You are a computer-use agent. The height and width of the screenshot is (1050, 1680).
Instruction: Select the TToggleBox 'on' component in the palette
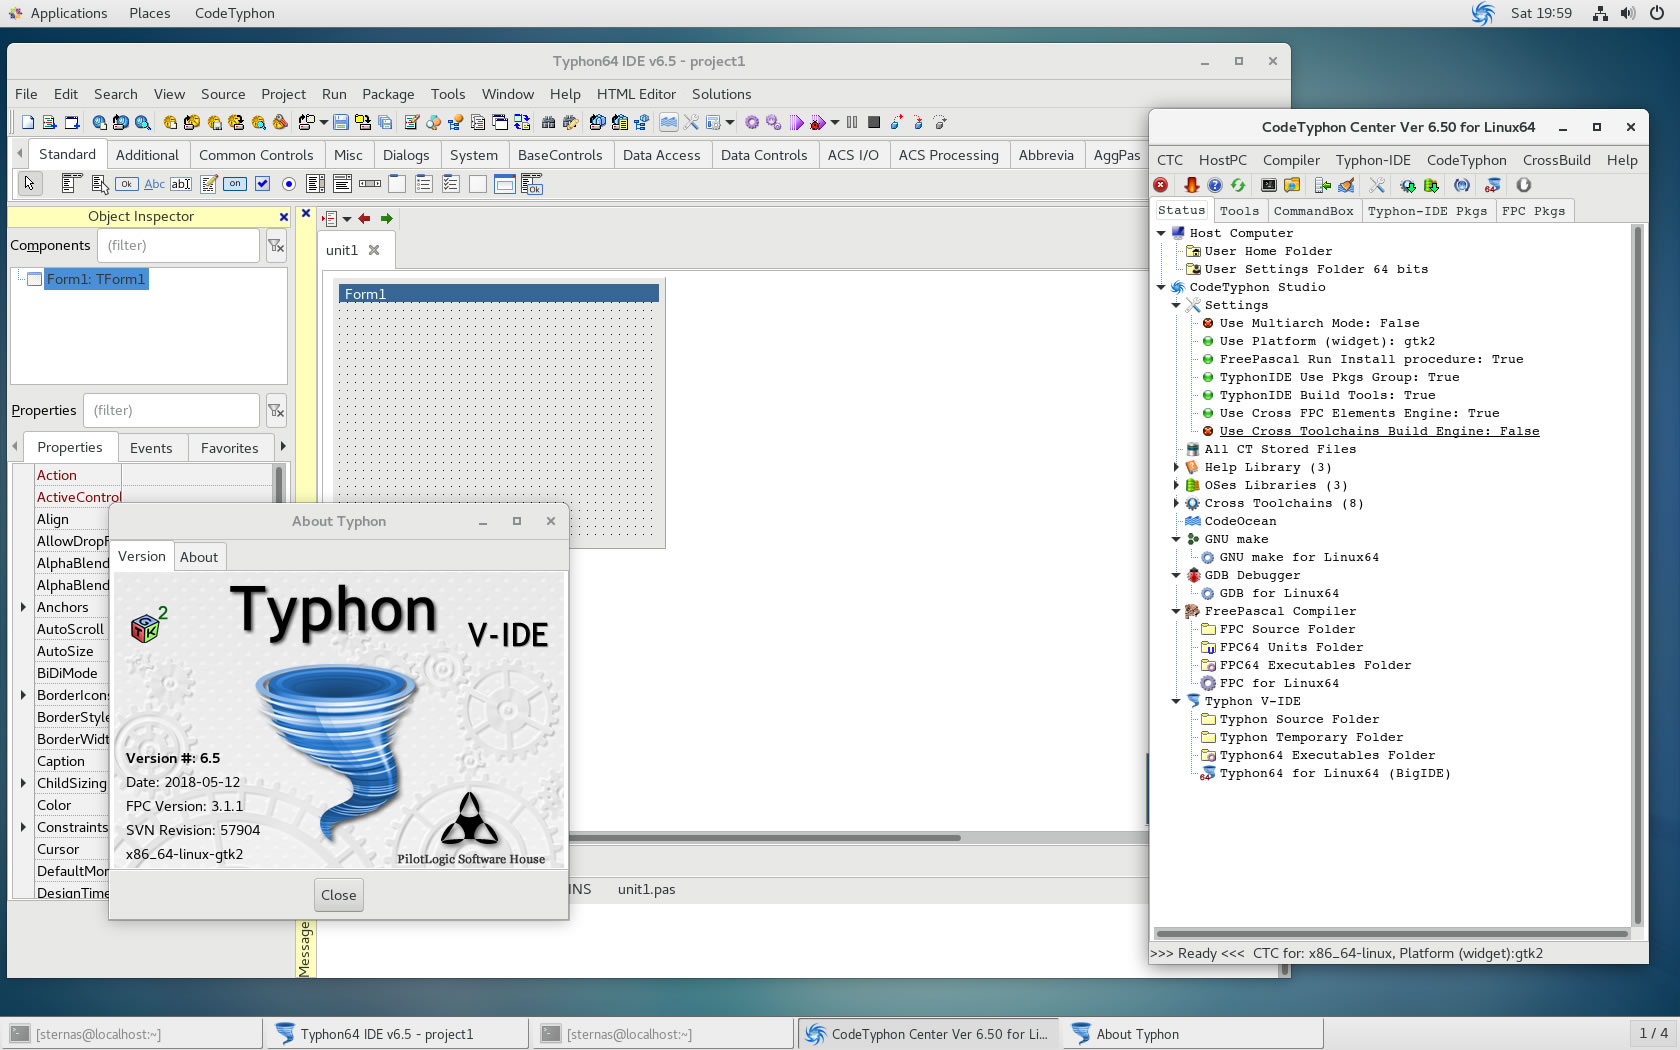click(x=235, y=184)
